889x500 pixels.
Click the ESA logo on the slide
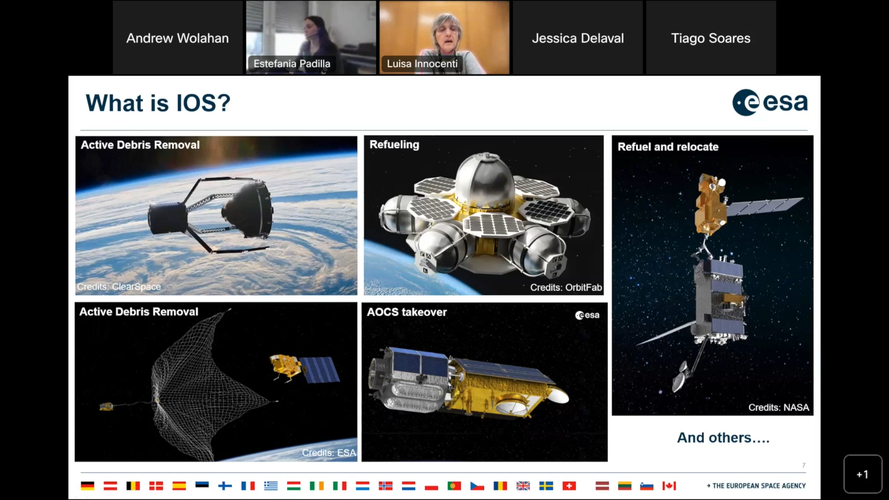point(769,102)
